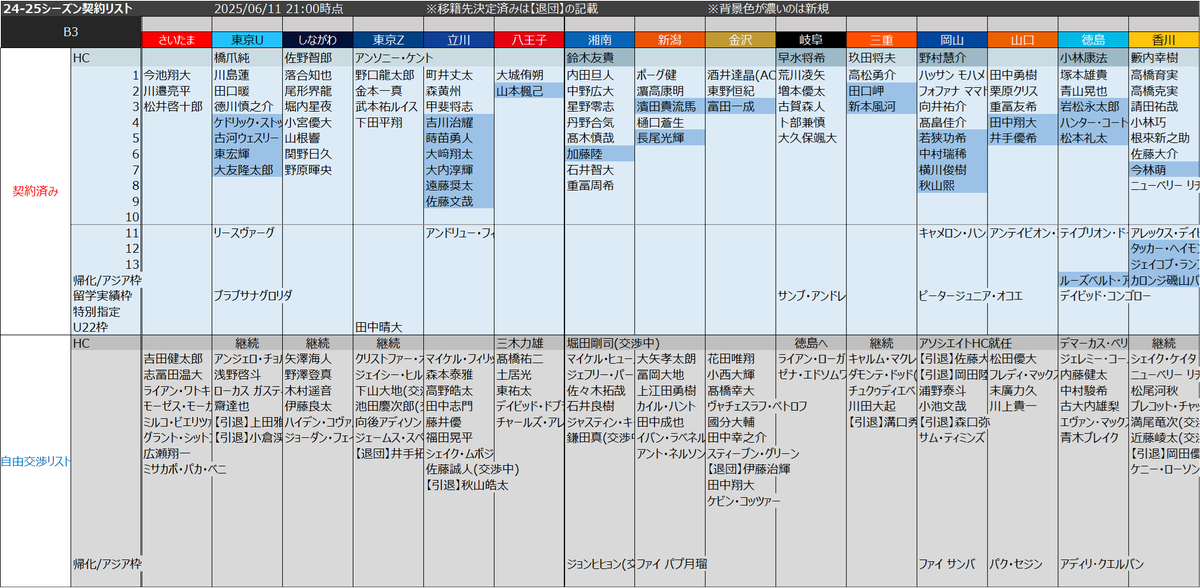Click the black 岐阜 team header
Viewport: 1200px width, 588px height.
pos(810,40)
